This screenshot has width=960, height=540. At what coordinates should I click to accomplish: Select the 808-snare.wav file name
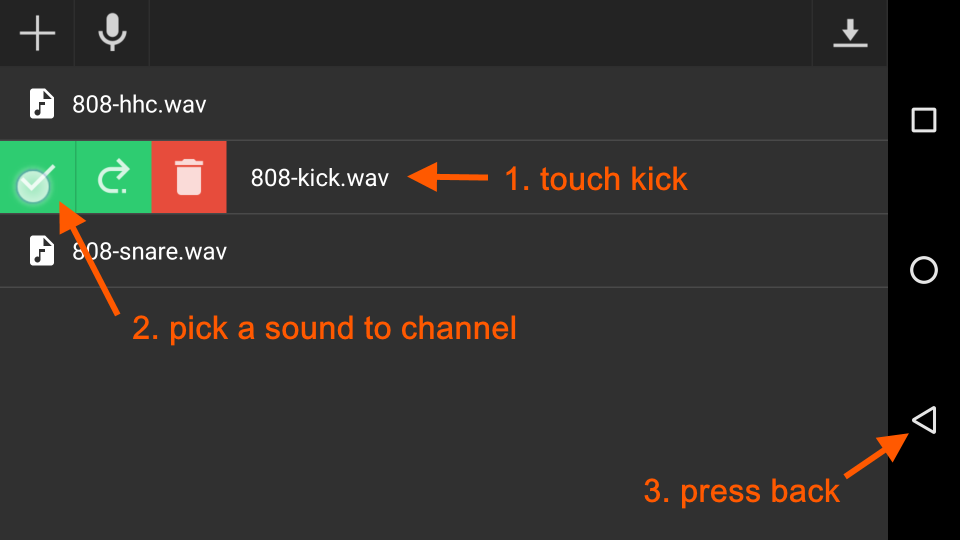point(150,251)
